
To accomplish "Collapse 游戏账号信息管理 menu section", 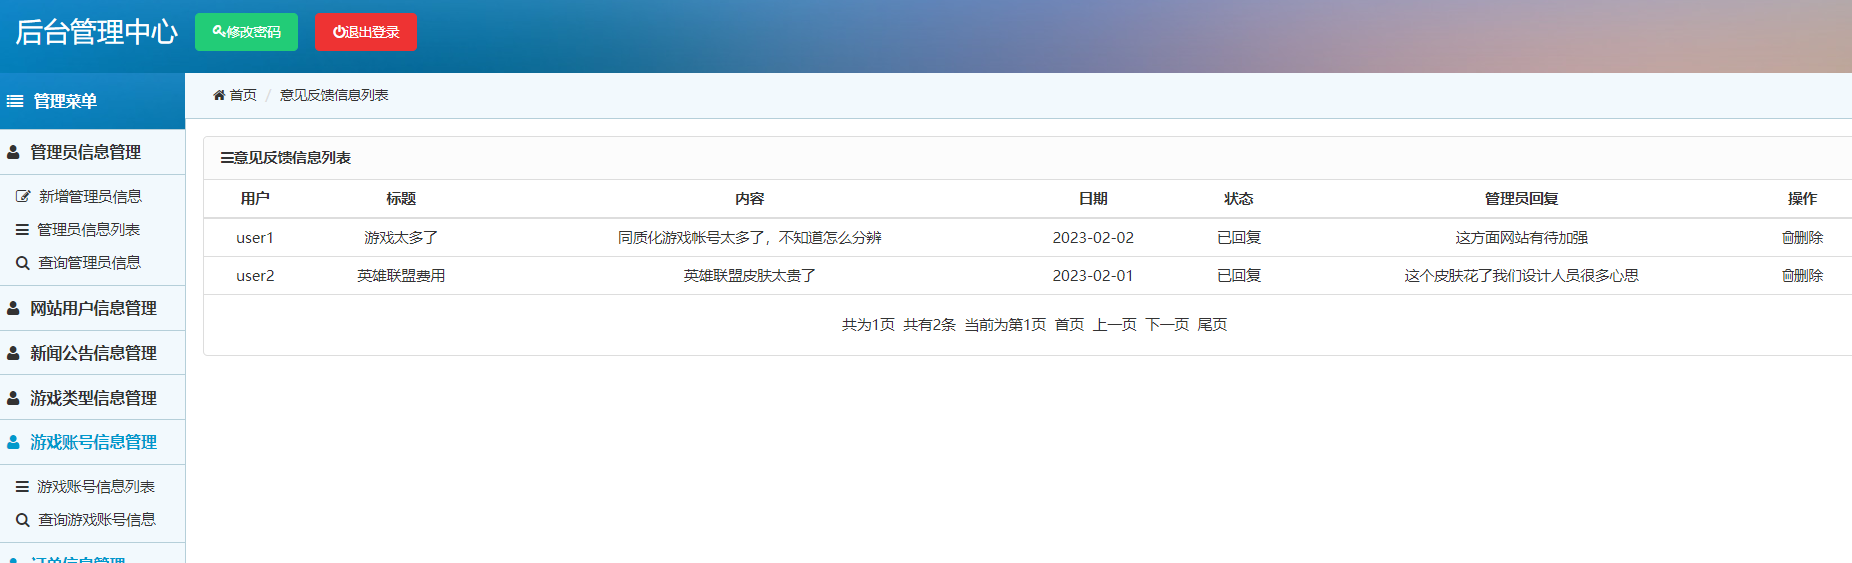I will pyautogui.click(x=92, y=442).
